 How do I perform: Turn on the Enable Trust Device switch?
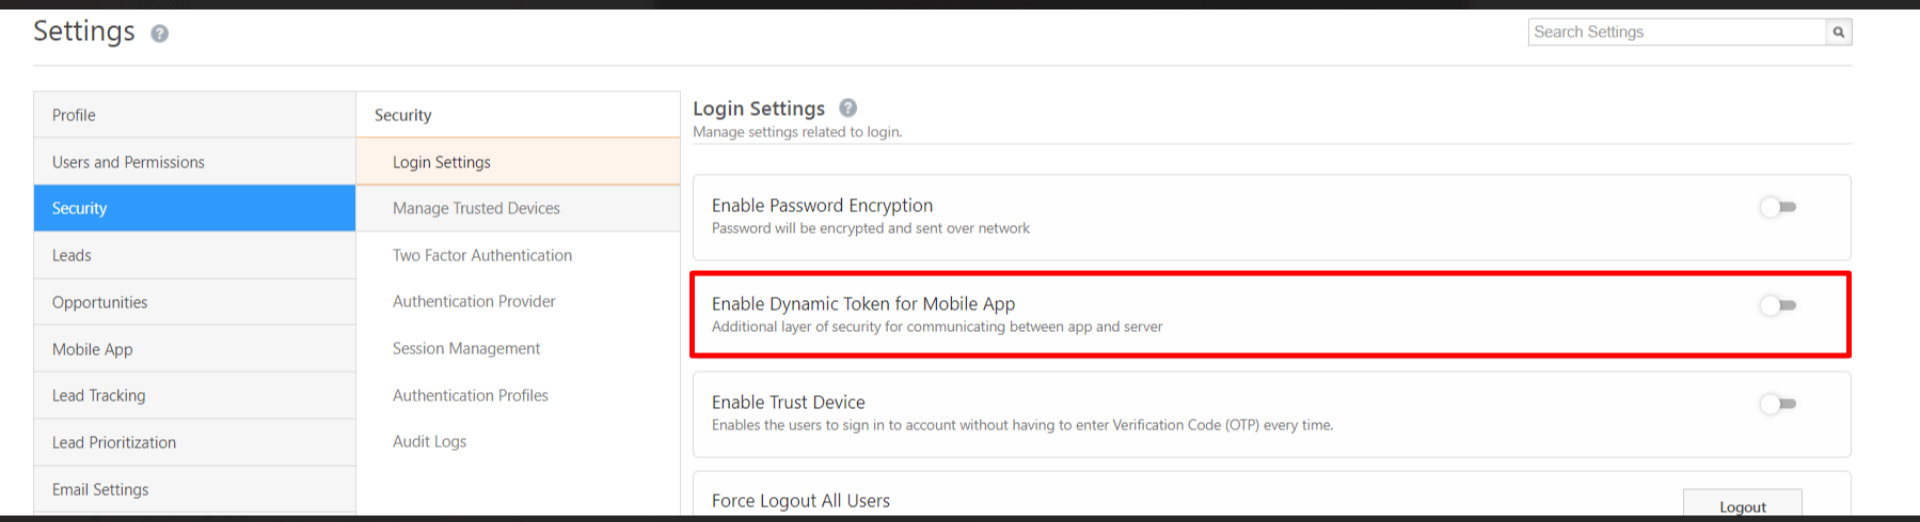tap(1778, 404)
